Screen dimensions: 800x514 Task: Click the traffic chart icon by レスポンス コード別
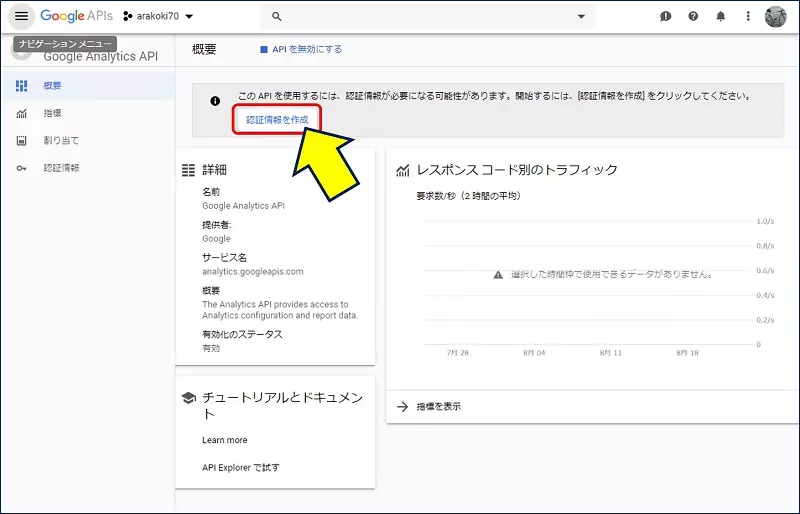pyautogui.click(x=403, y=170)
